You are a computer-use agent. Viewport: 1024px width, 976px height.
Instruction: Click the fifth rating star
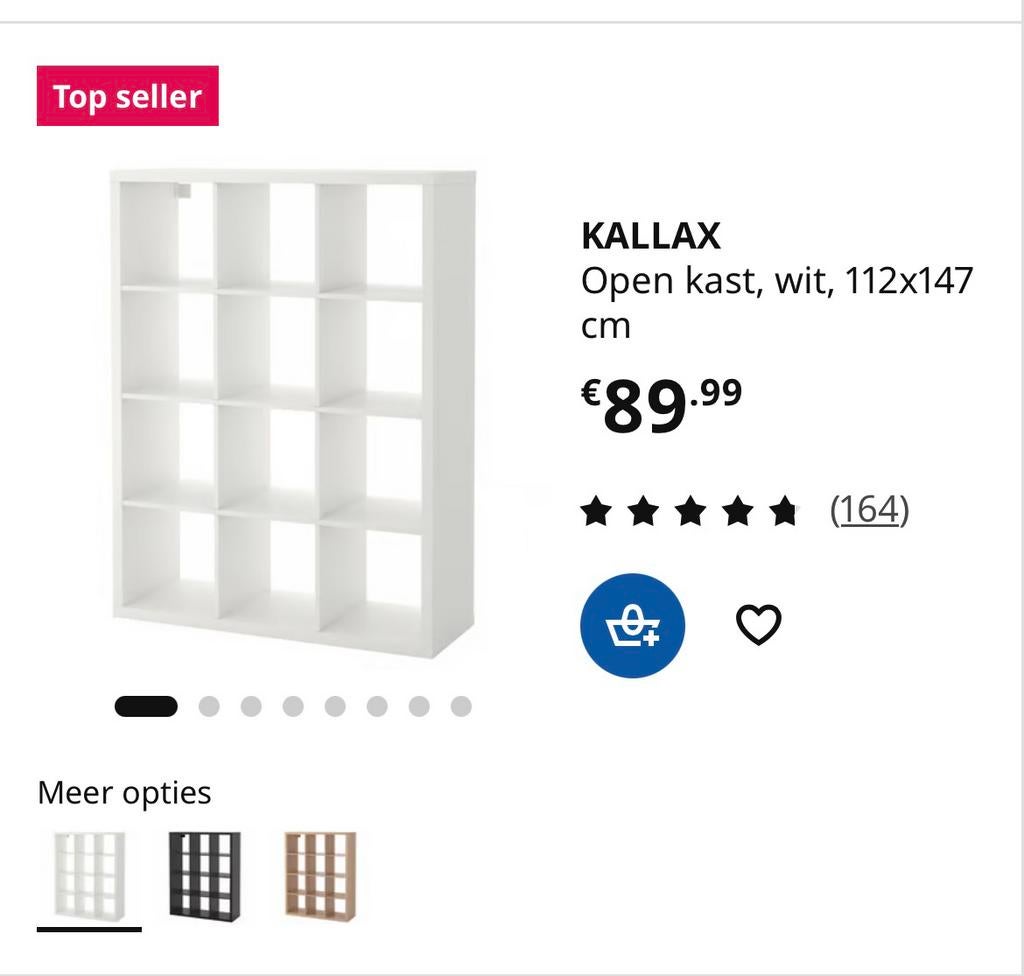[786, 510]
